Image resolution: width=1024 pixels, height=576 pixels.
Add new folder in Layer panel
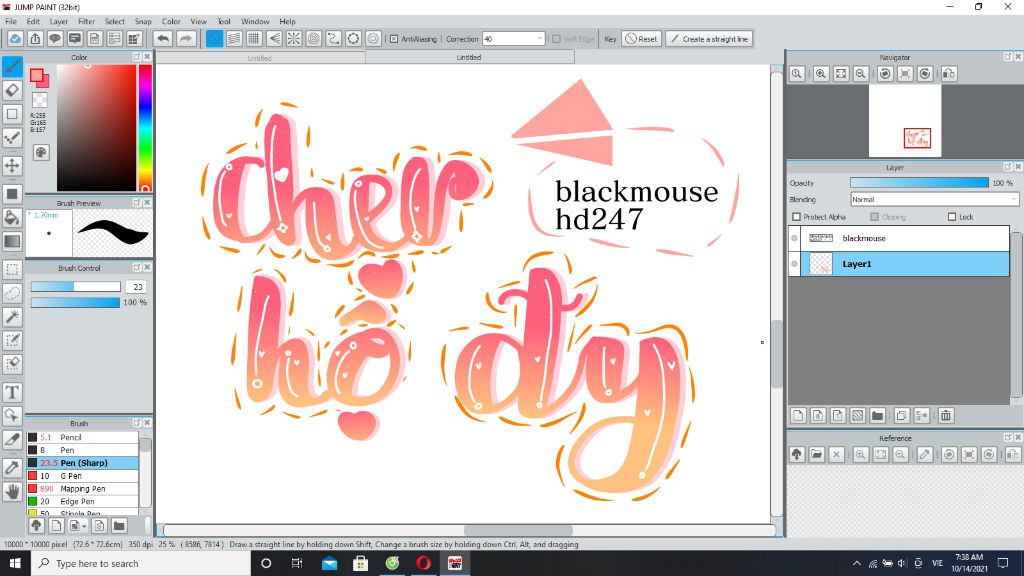[877, 415]
